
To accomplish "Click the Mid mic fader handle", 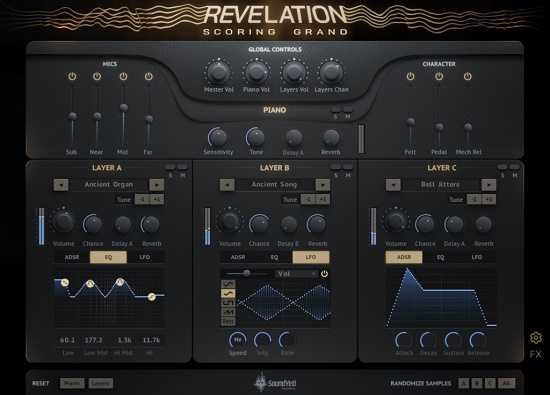I will [123, 107].
